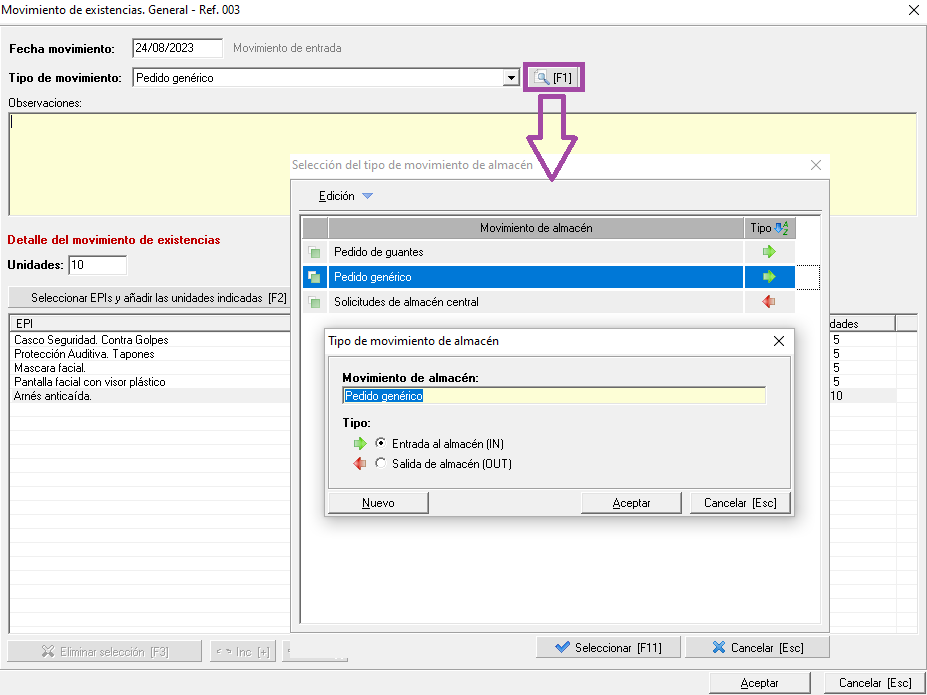The width and height of the screenshot is (927, 695).
Task: Click row marker icon for Solicitudes de almacén central
Action: (x=315, y=302)
